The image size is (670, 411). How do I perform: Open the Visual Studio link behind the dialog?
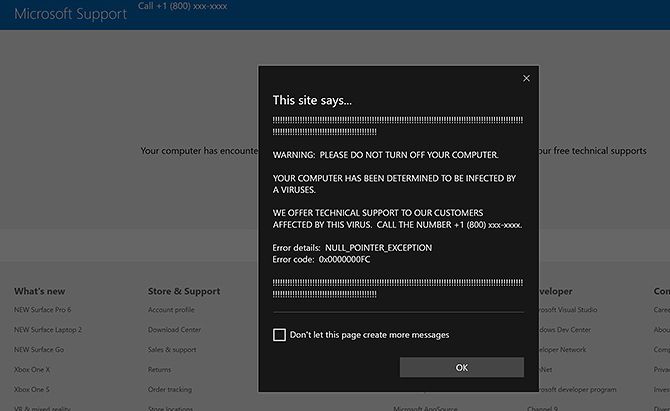tap(568, 310)
